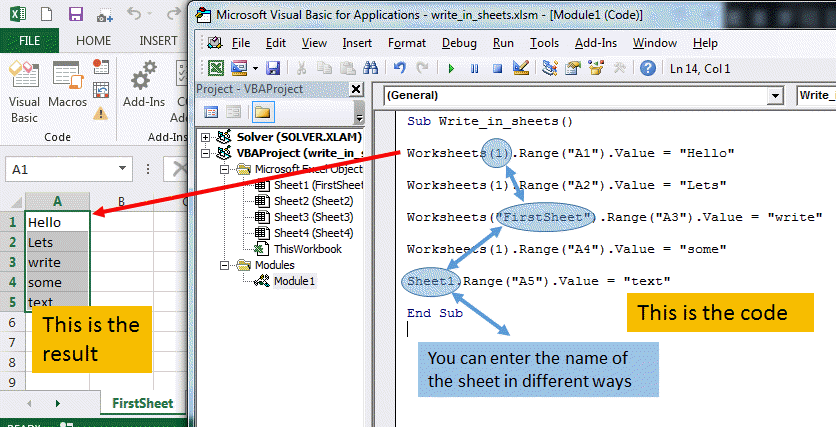The width and height of the screenshot is (836, 427).
Task: Open the Write_ procedure dropdown box
Action: [816, 96]
